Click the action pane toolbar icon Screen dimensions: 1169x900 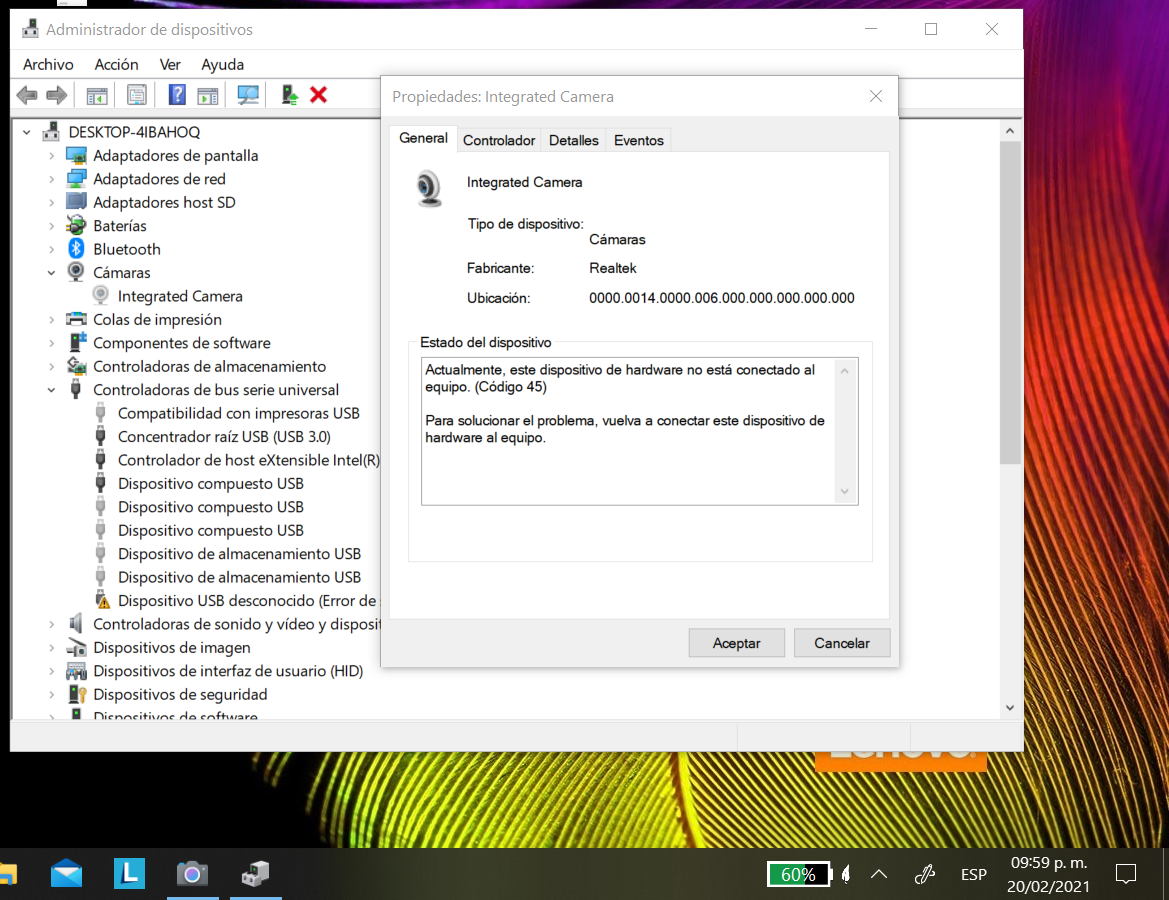tap(207, 95)
